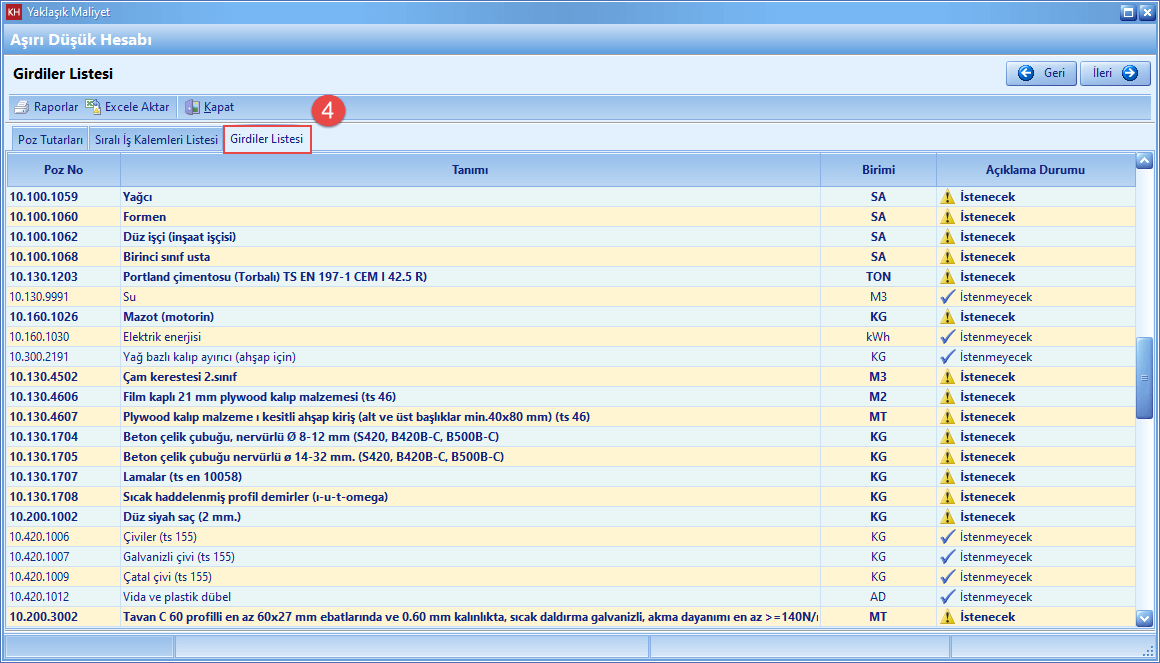Image resolution: width=1160 pixels, height=663 pixels.
Task: Click the Kapat door icon
Action: click(193, 107)
